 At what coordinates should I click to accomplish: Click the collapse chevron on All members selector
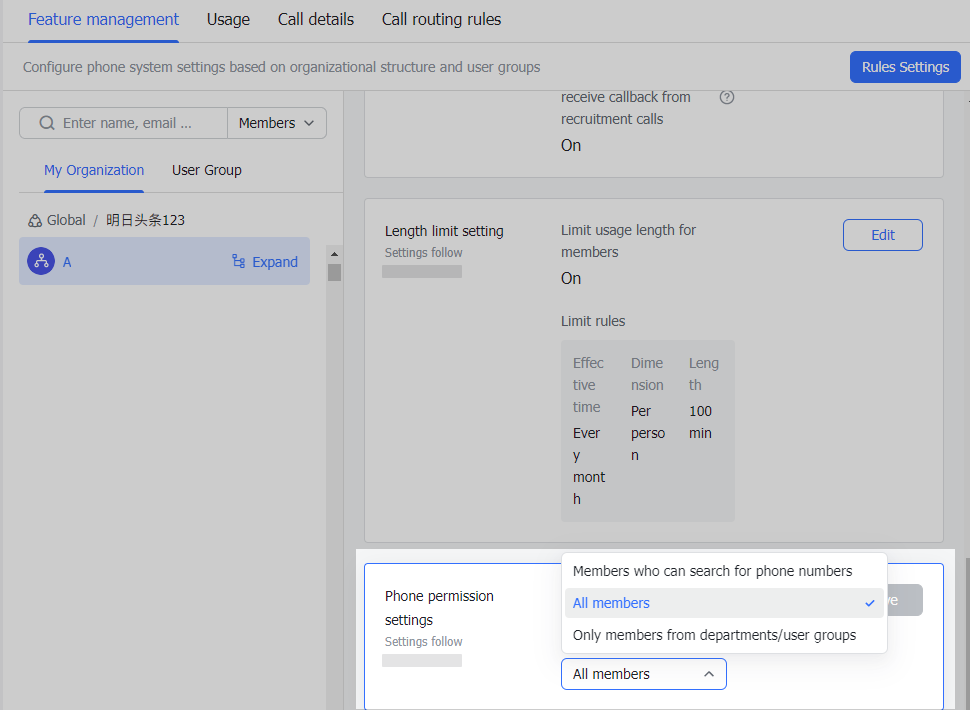pos(712,673)
